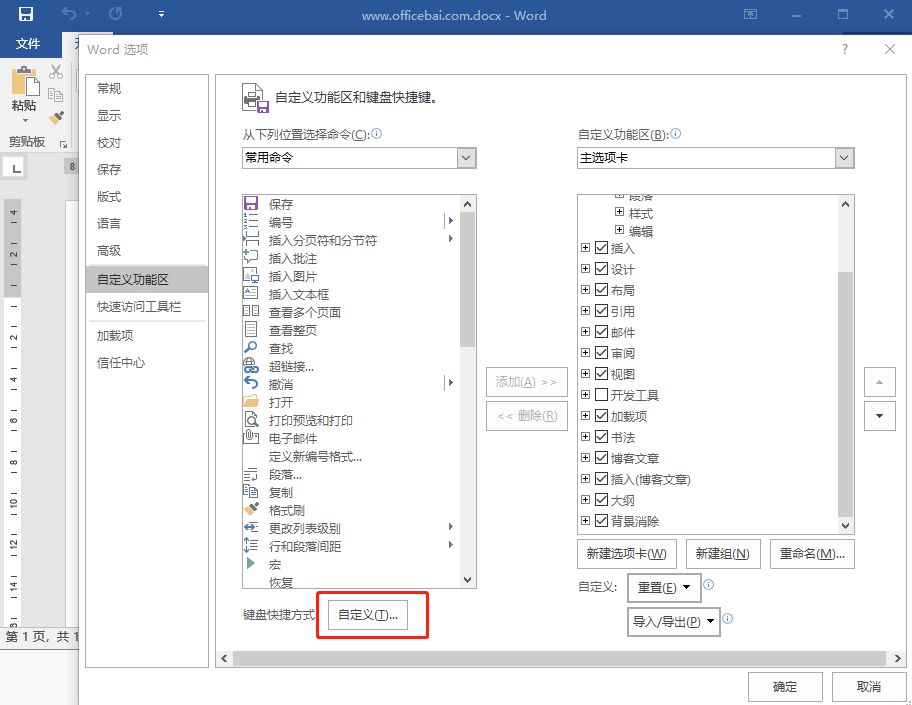Select Print Preview and Print icon
Screen dimensions: 912x705
[x=251, y=420]
